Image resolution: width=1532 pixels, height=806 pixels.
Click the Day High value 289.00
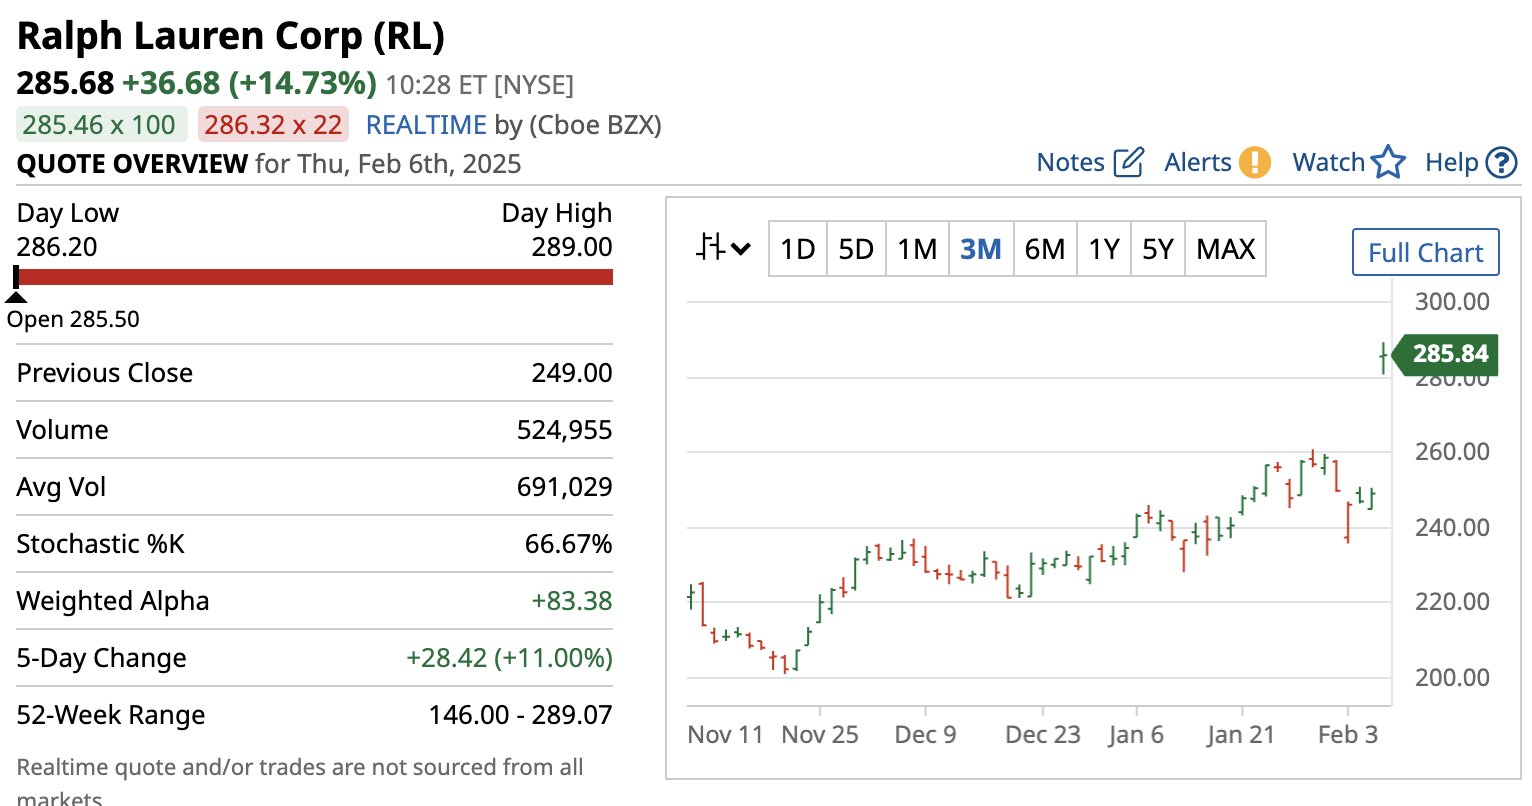click(572, 247)
